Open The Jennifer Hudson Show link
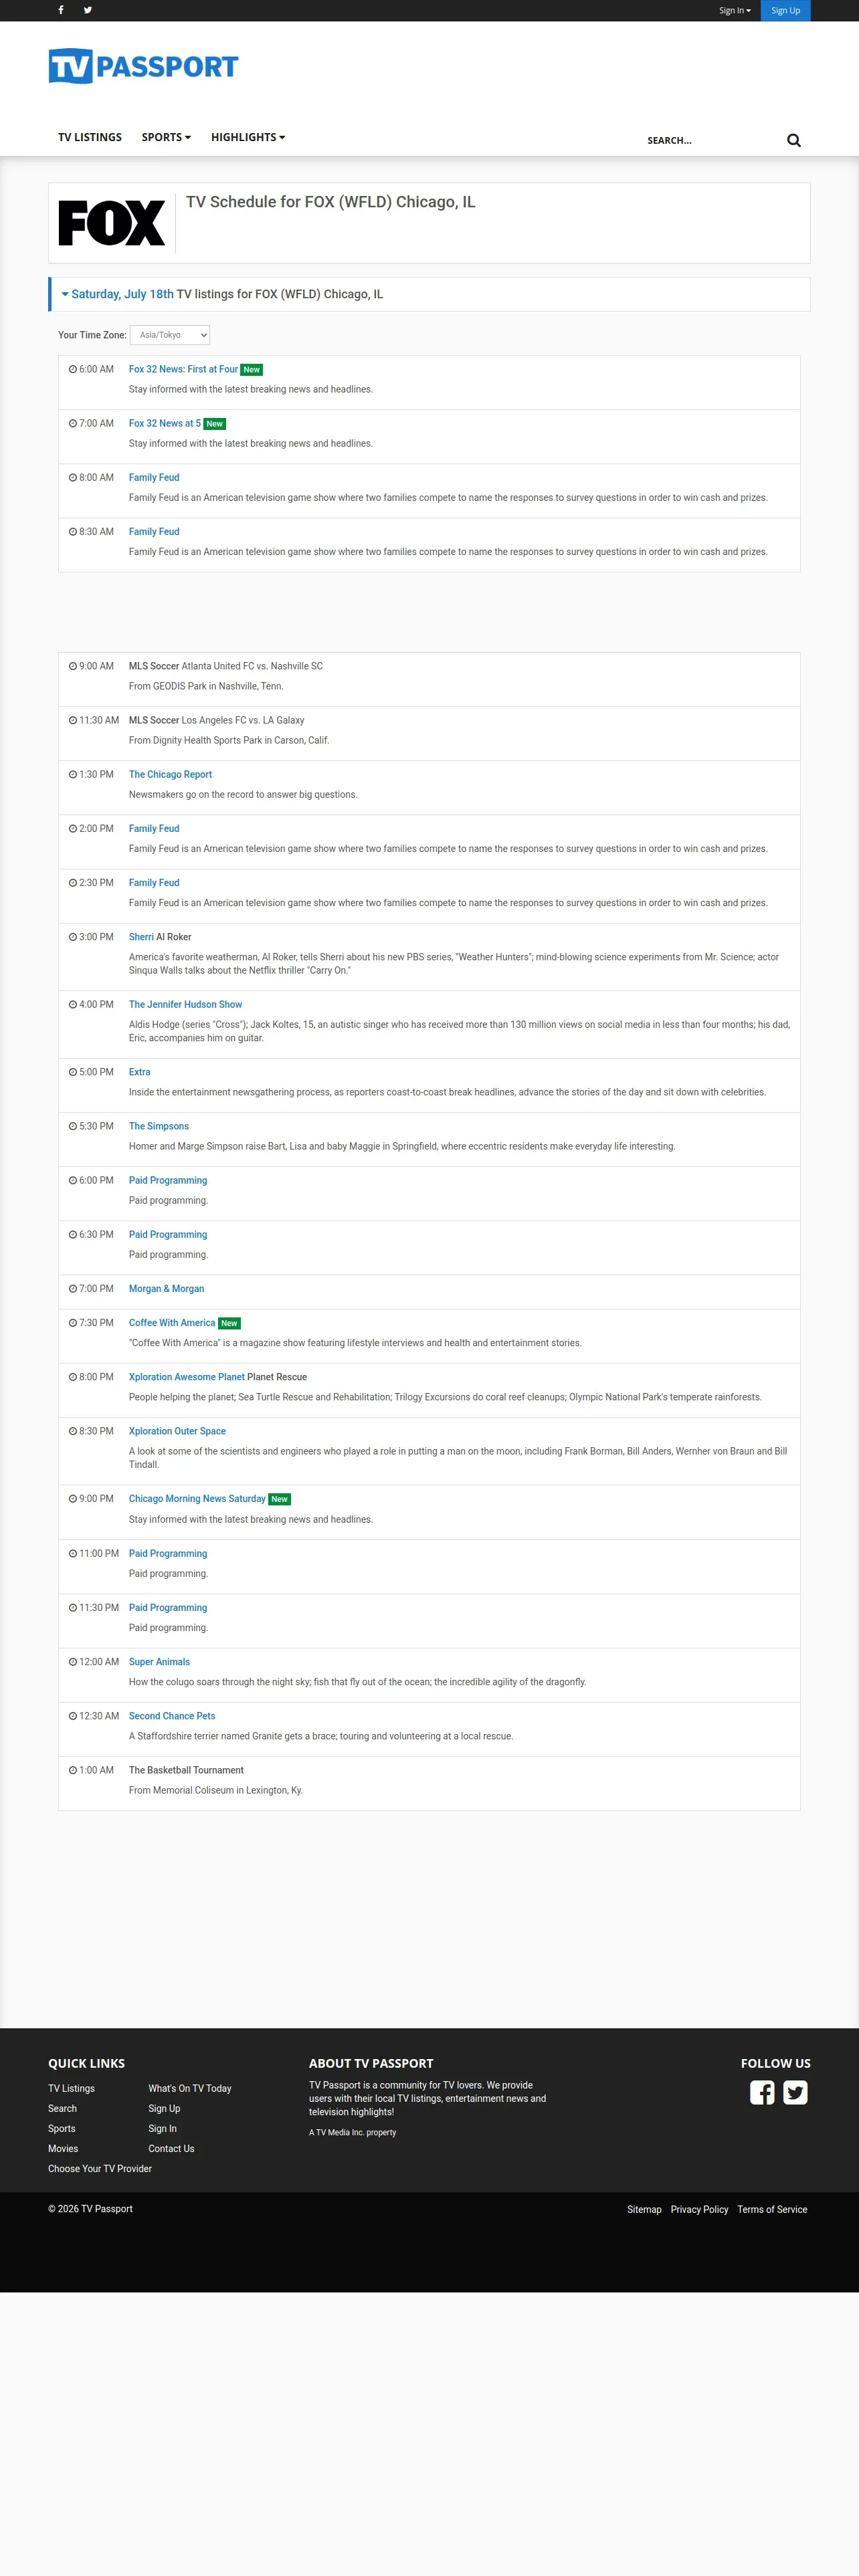Viewport: 859px width, 2576px height. pos(185,1004)
